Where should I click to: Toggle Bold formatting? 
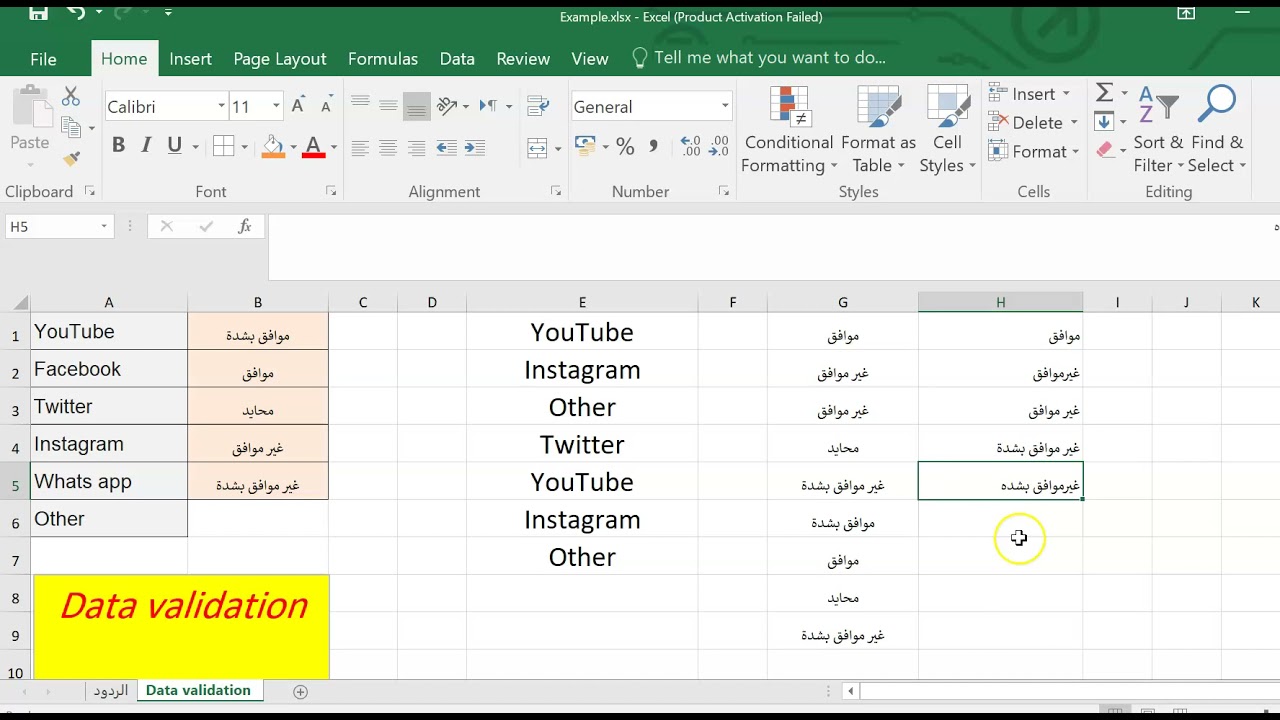[x=118, y=146]
